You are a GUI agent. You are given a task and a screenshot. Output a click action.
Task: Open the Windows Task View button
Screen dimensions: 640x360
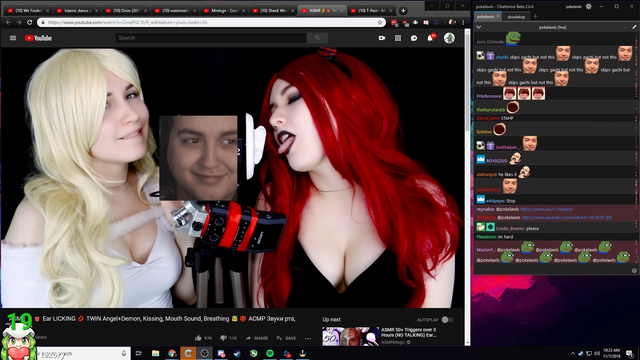click(139, 353)
